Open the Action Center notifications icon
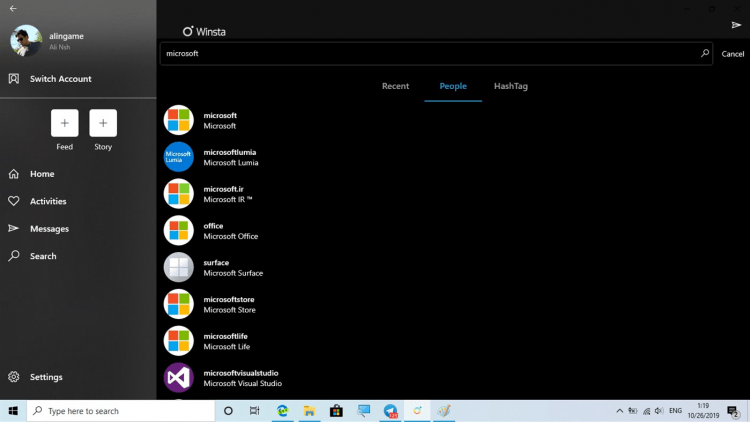The height and width of the screenshot is (422, 750). point(733,411)
